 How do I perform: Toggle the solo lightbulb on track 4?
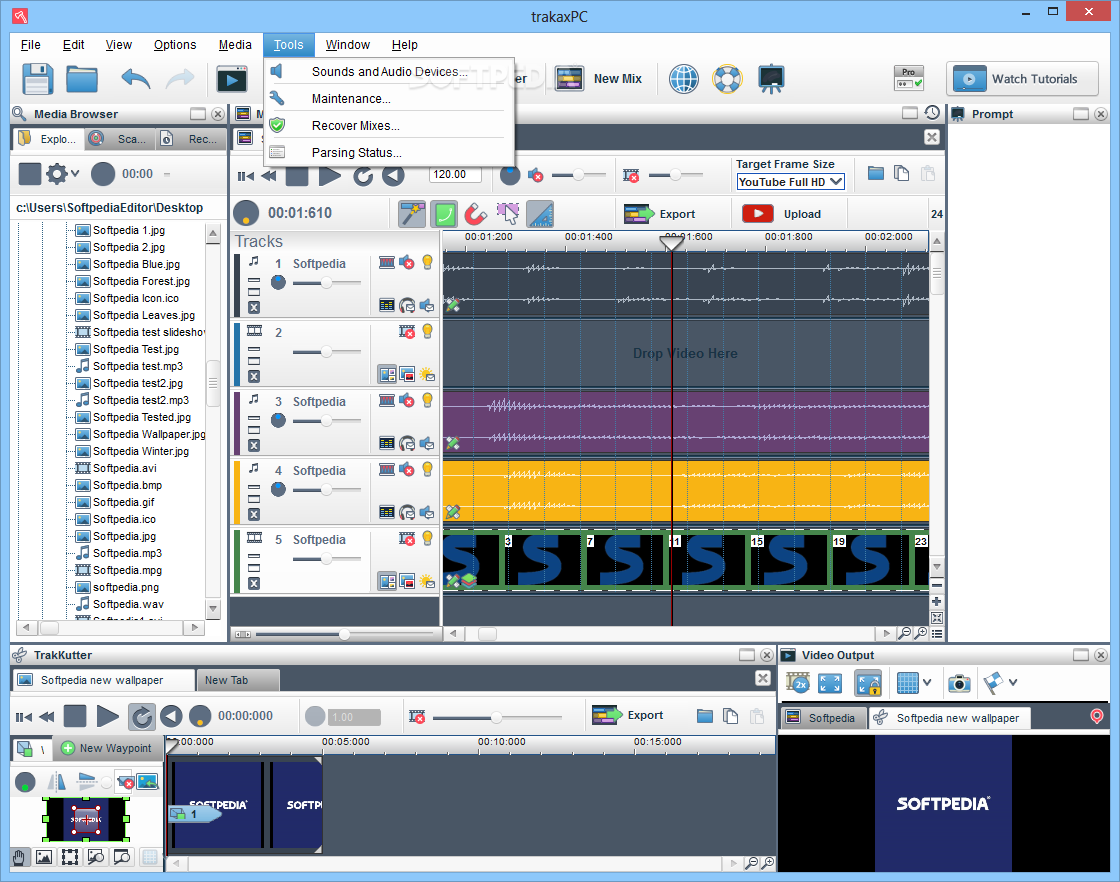point(427,470)
